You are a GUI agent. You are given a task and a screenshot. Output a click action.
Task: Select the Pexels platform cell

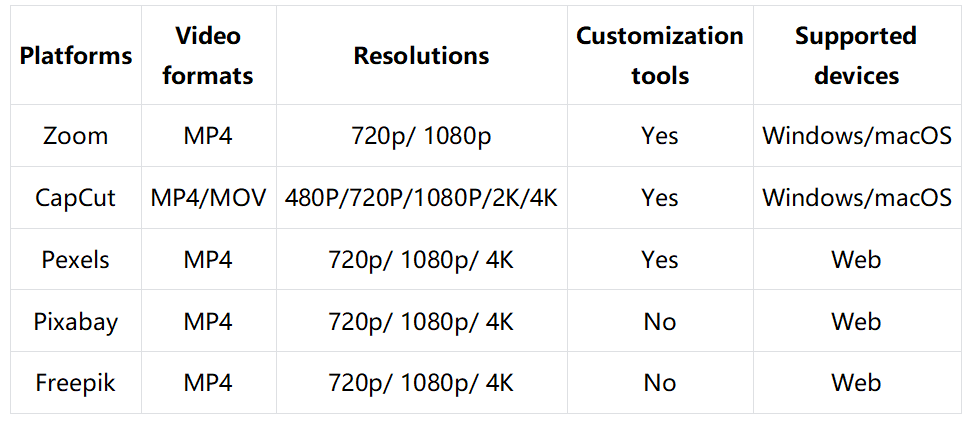click(x=76, y=259)
